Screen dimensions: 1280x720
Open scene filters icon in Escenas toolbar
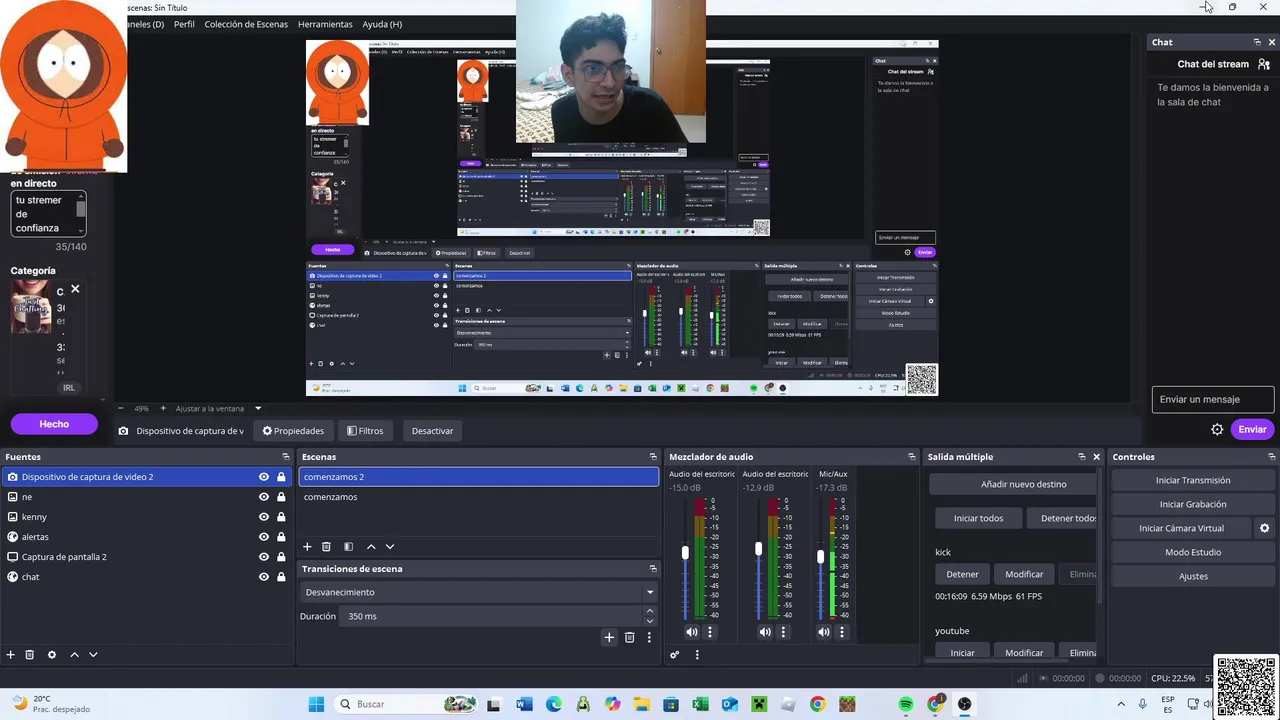click(348, 547)
